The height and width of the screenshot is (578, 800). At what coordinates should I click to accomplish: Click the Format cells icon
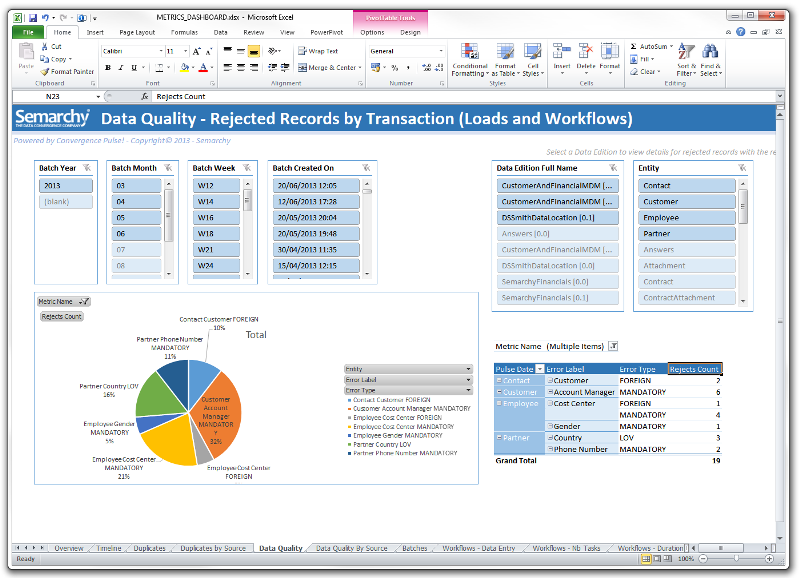(x=609, y=52)
